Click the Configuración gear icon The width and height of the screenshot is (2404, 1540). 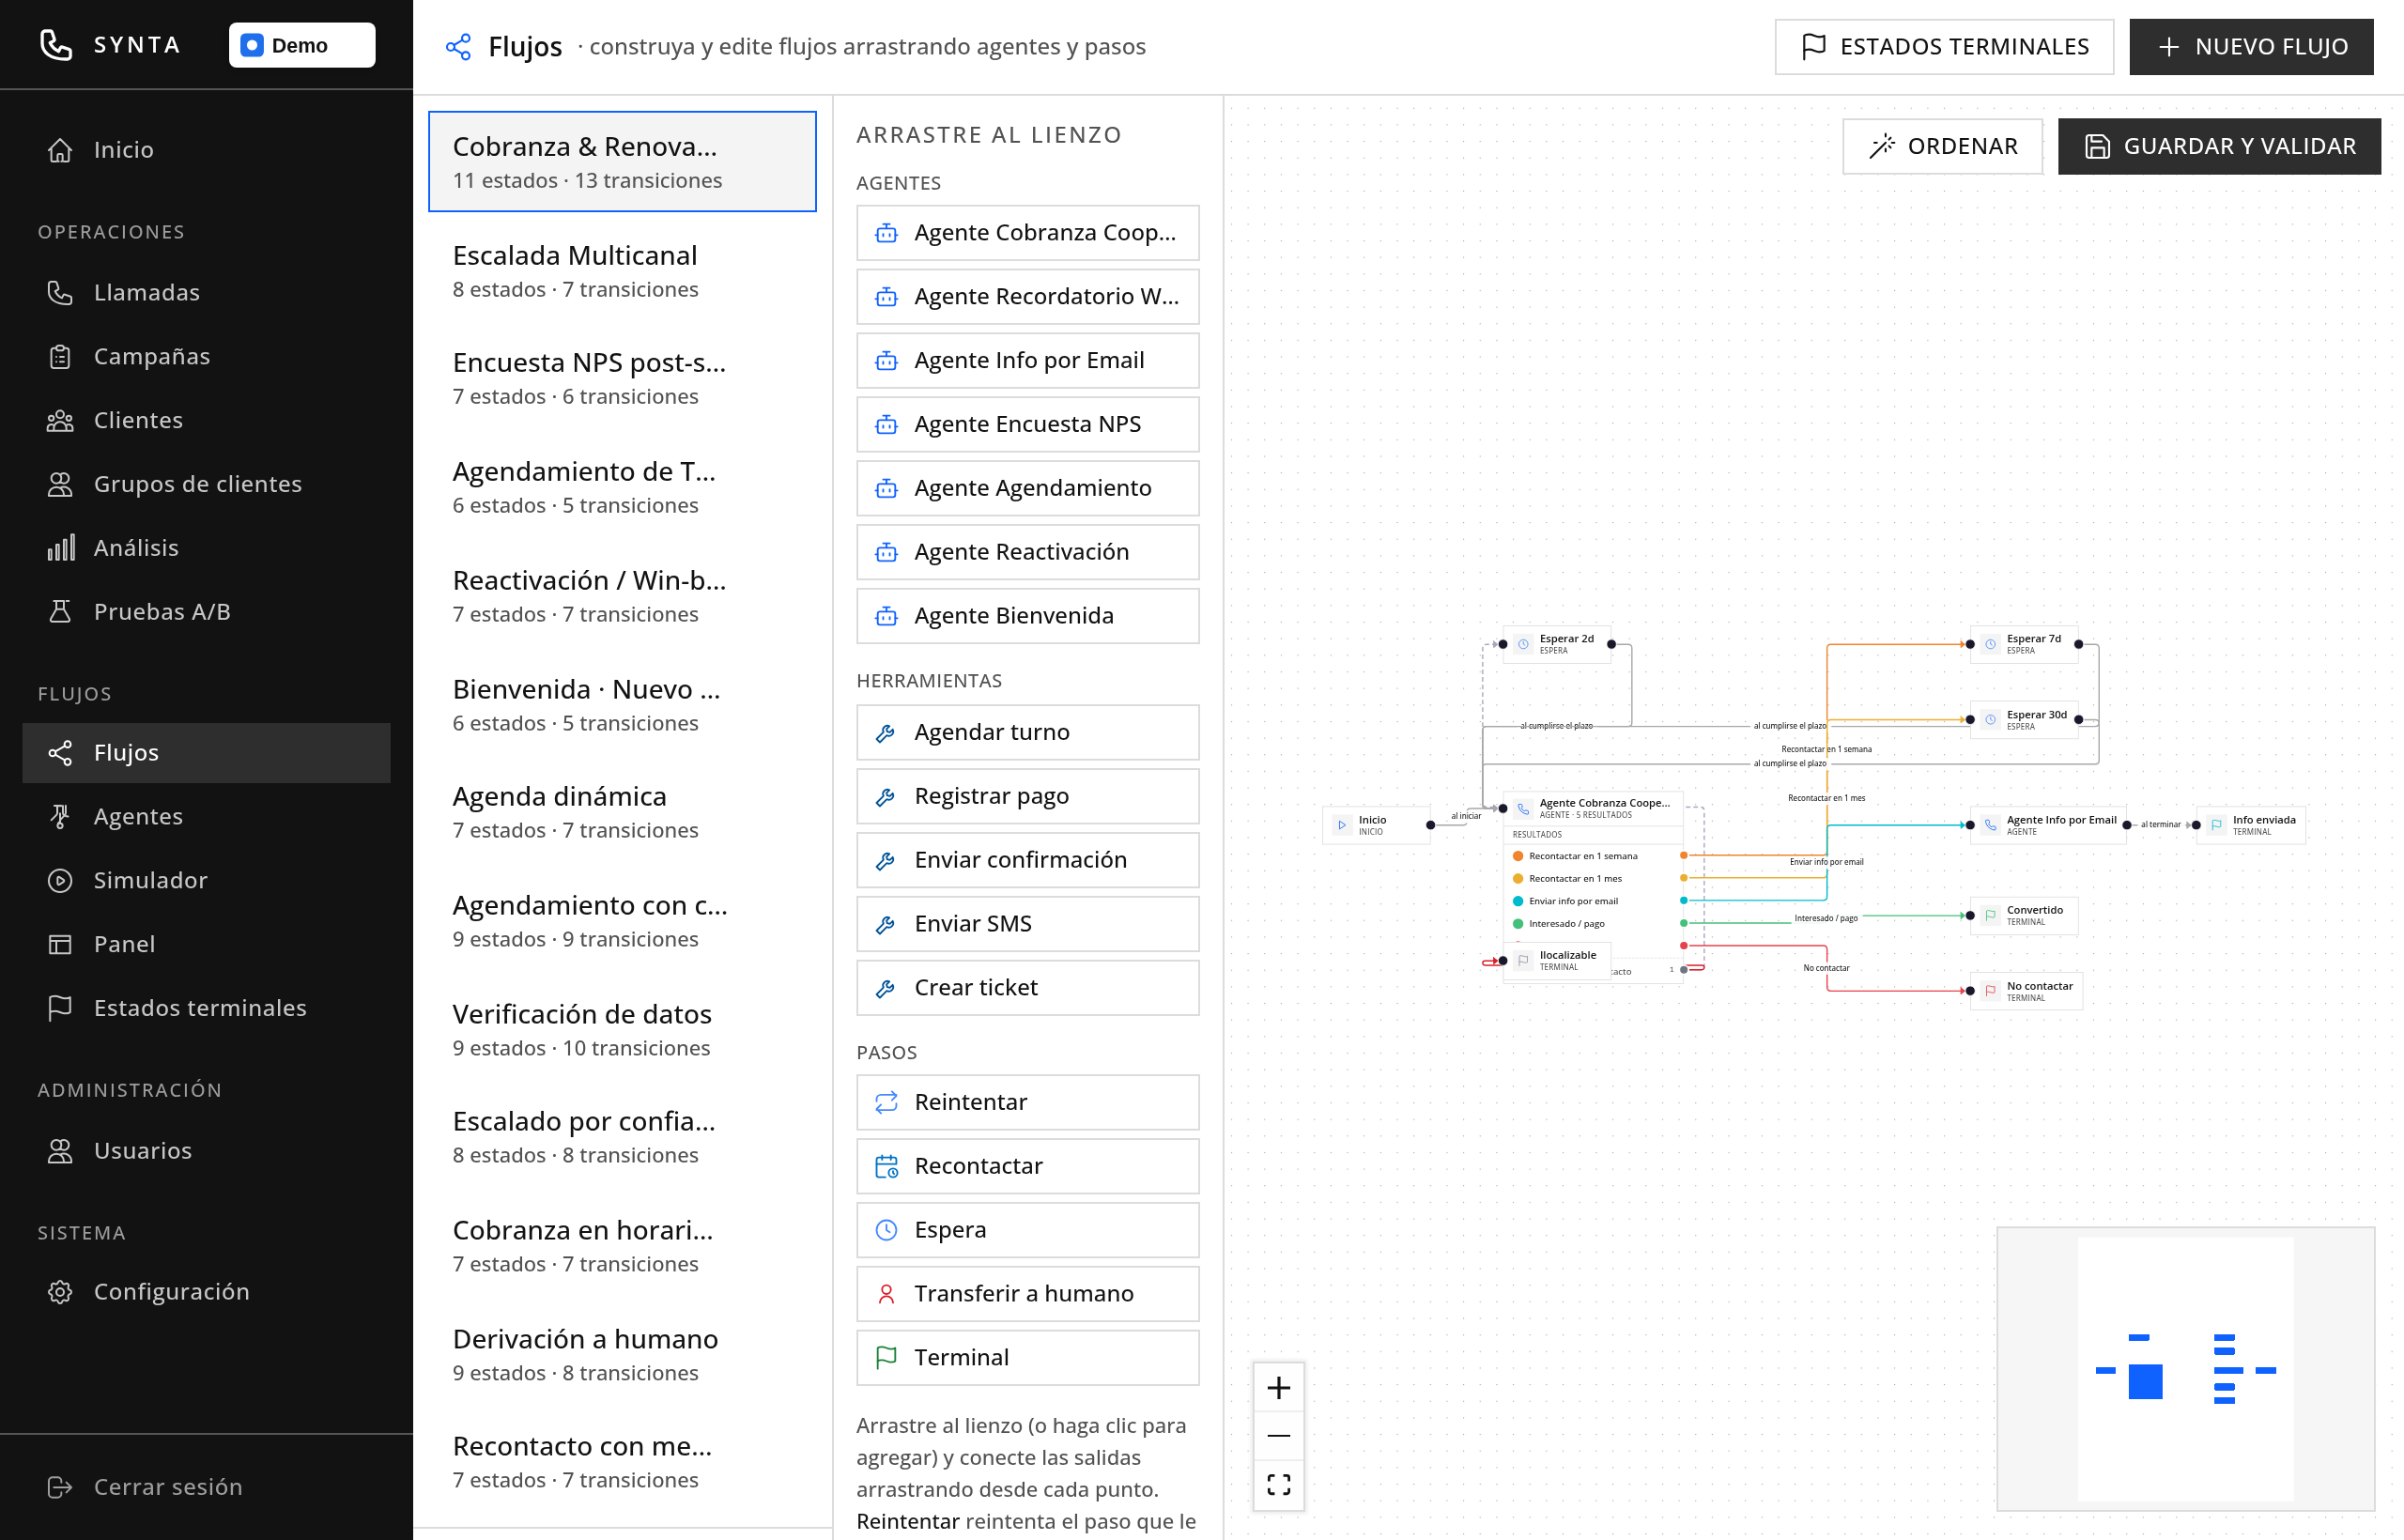pyautogui.click(x=60, y=1292)
